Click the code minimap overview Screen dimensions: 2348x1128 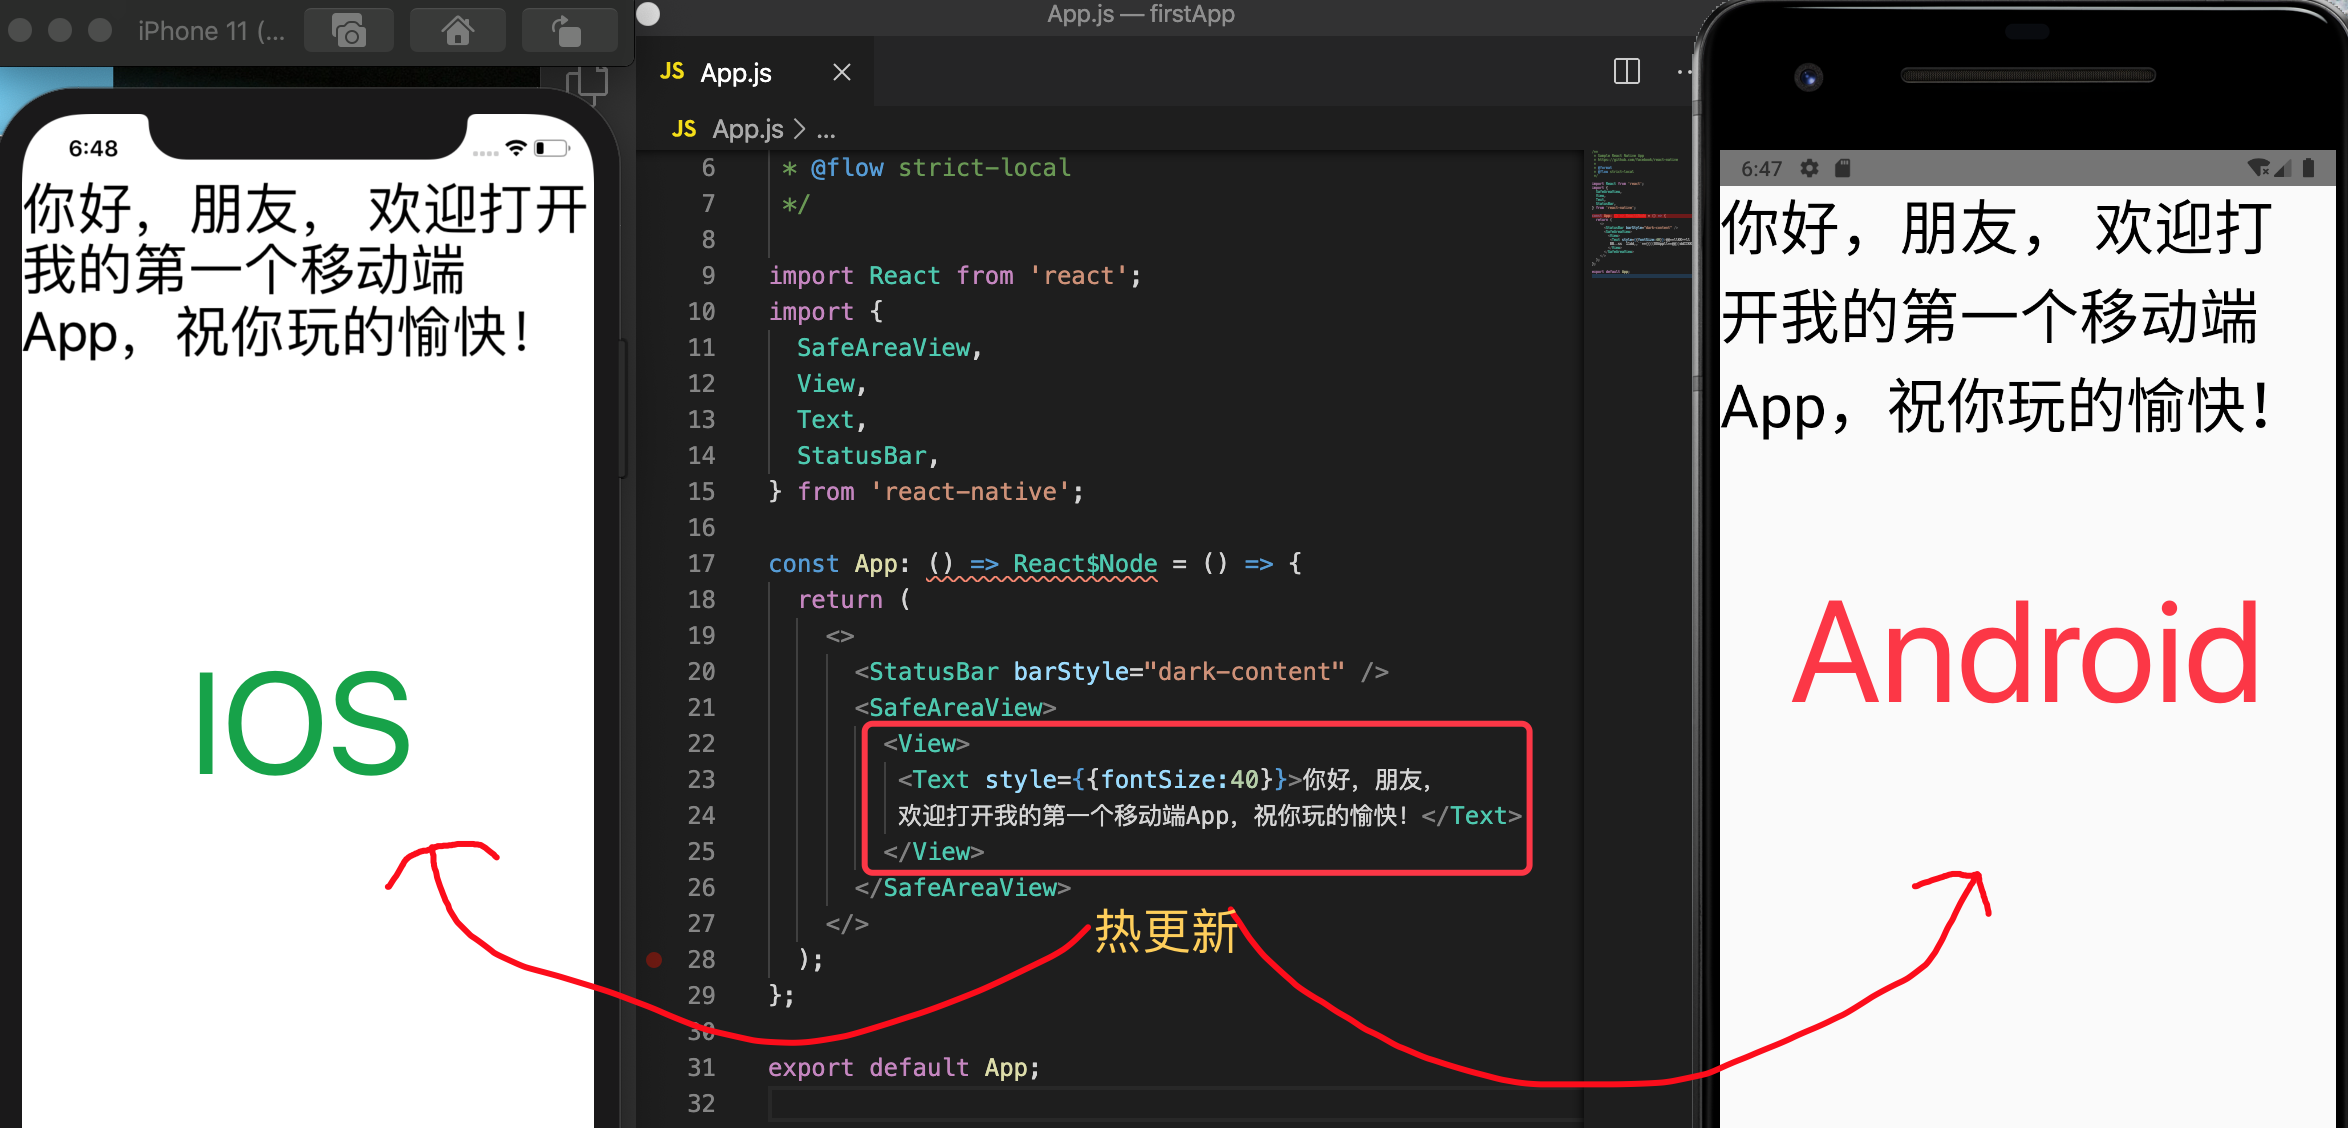tap(1640, 213)
